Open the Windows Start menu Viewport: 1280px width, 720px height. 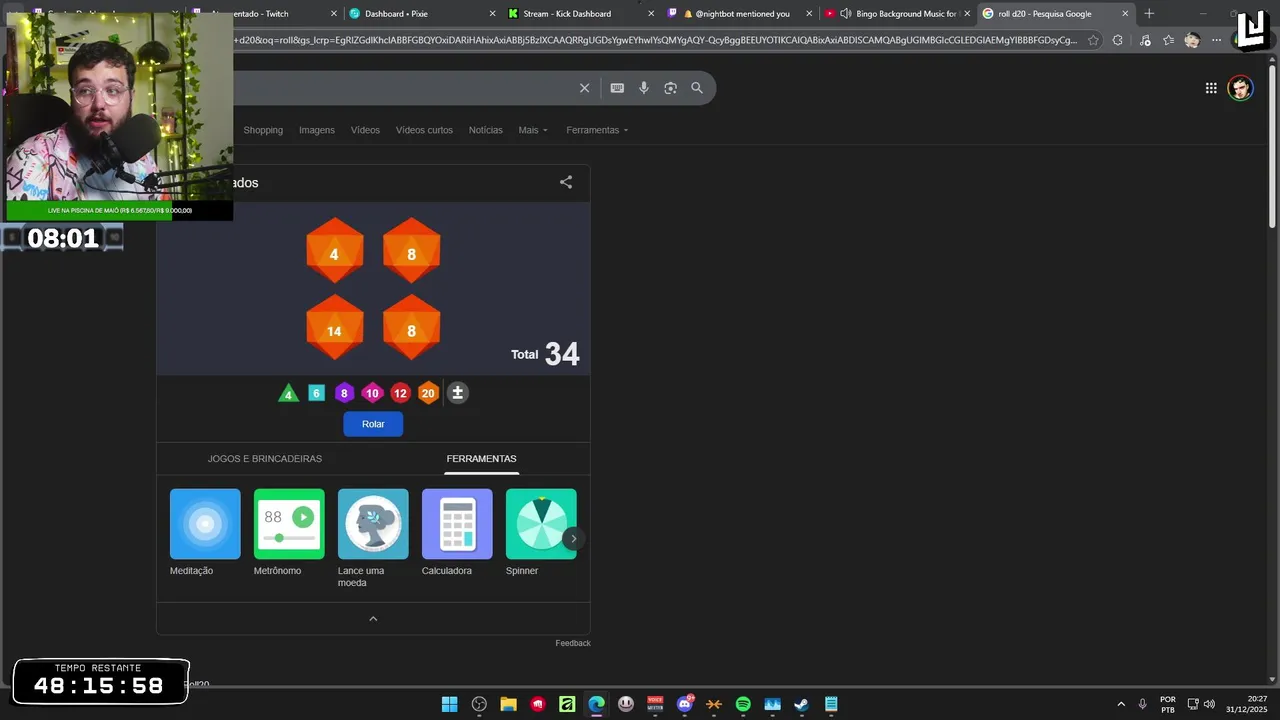pyautogui.click(x=450, y=704)
